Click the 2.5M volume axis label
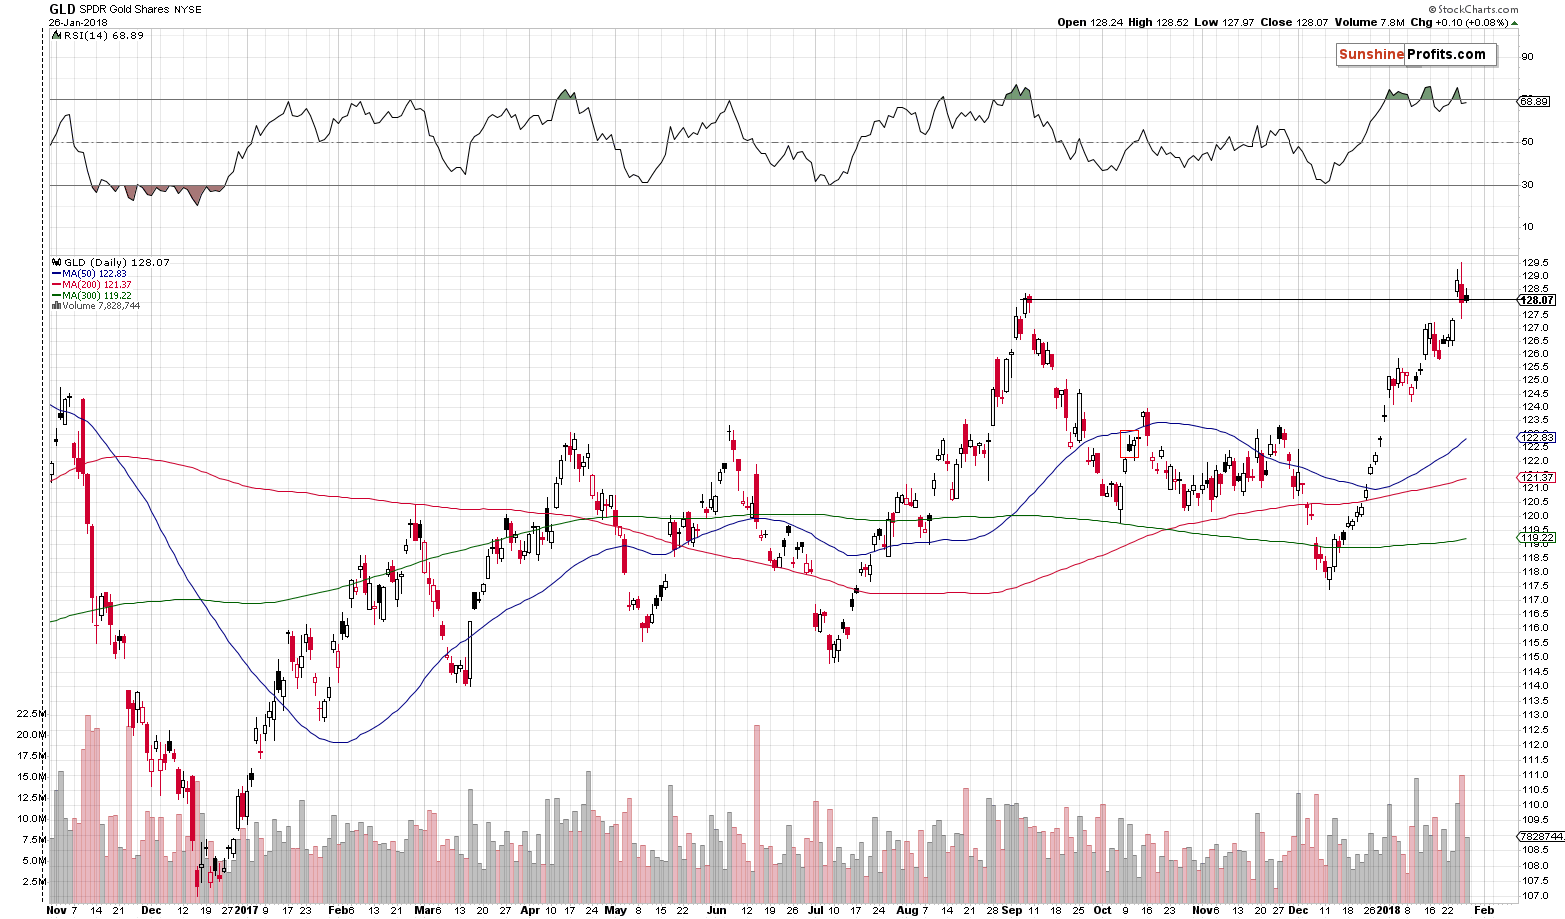This screenshot has width=1565, height=919. [33, 882]
